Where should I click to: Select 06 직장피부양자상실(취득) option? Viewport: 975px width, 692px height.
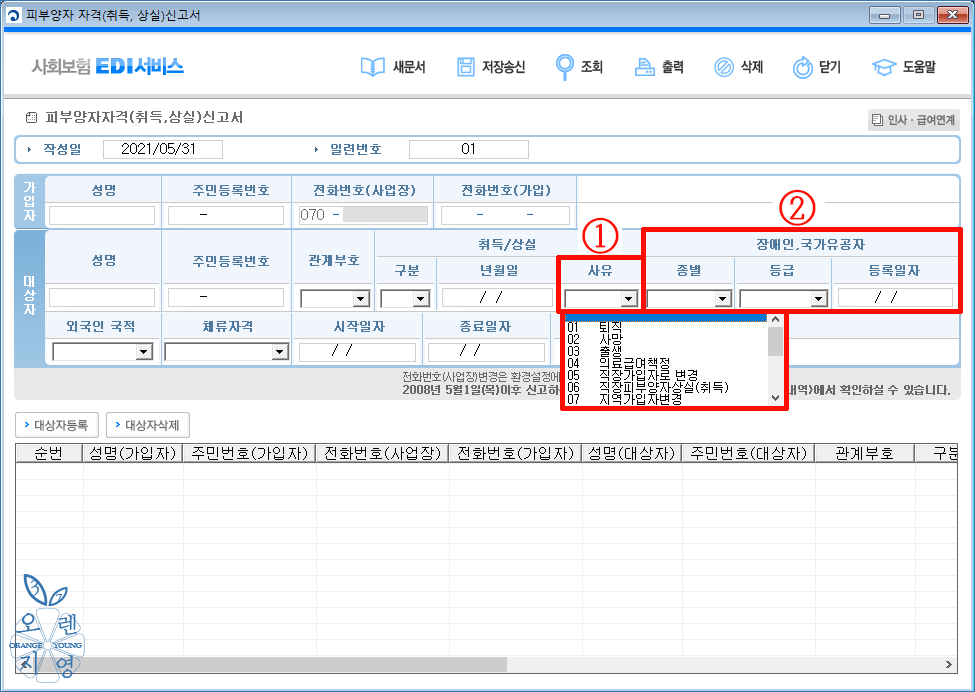coord(667,387)
